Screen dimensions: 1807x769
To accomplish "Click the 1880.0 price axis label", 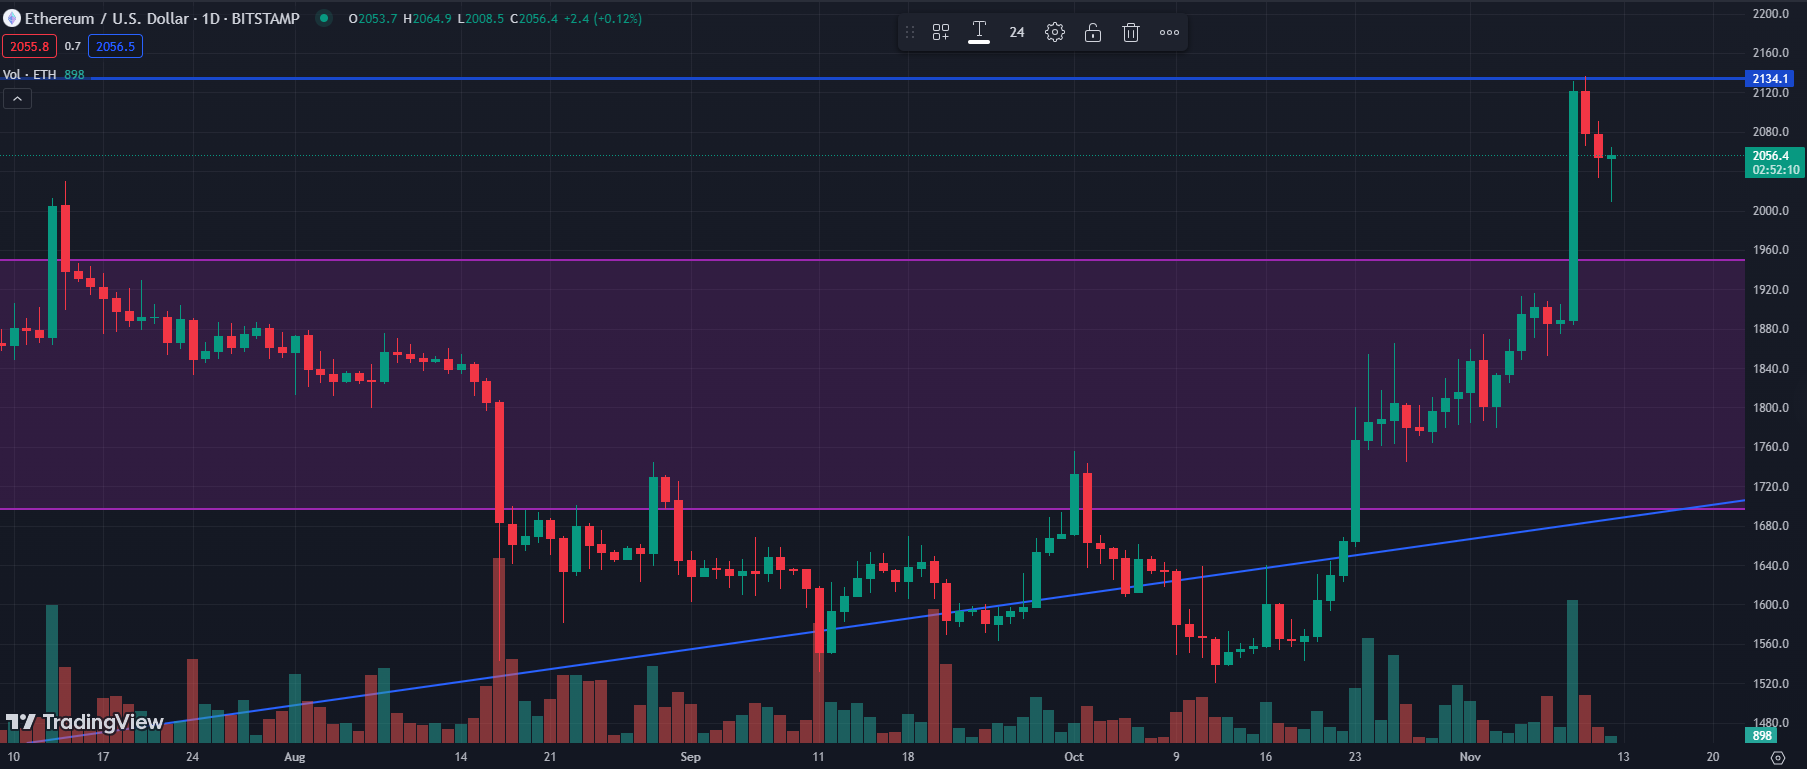I will tap(1771, 329).
